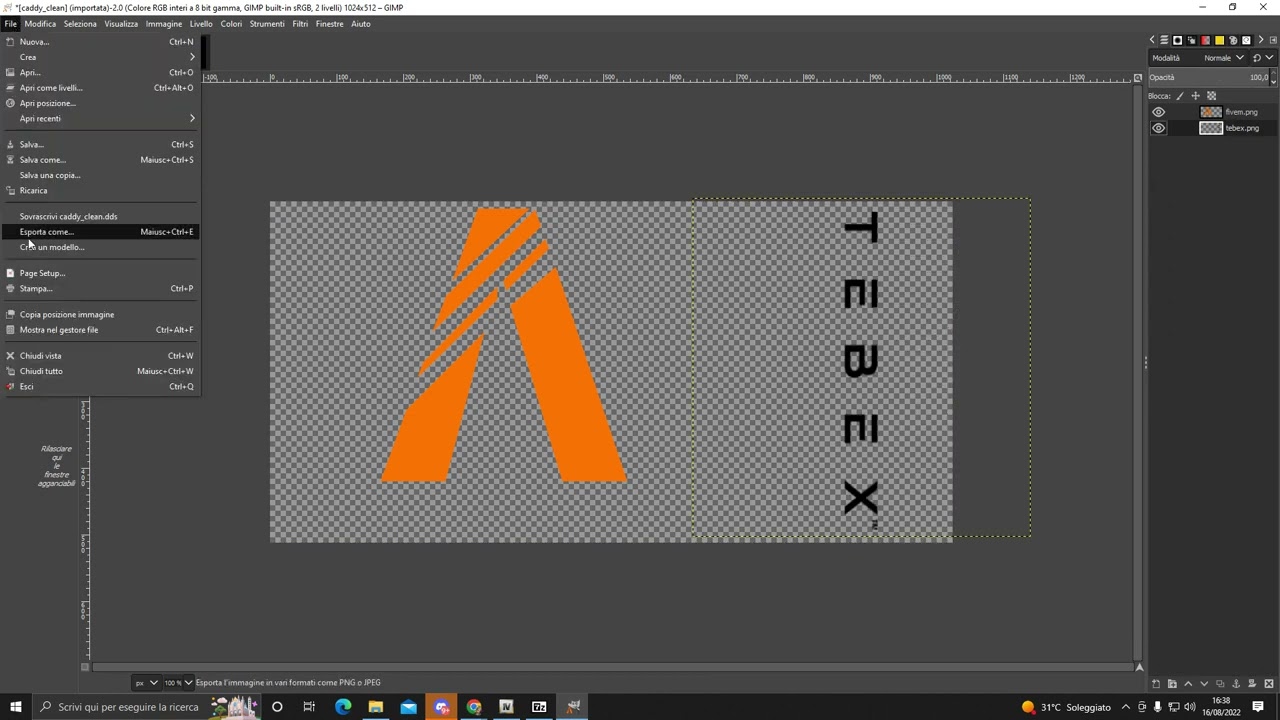Open Windows Start menu
This screenshot has height=720, width=1280.
(x=15, y=707)
